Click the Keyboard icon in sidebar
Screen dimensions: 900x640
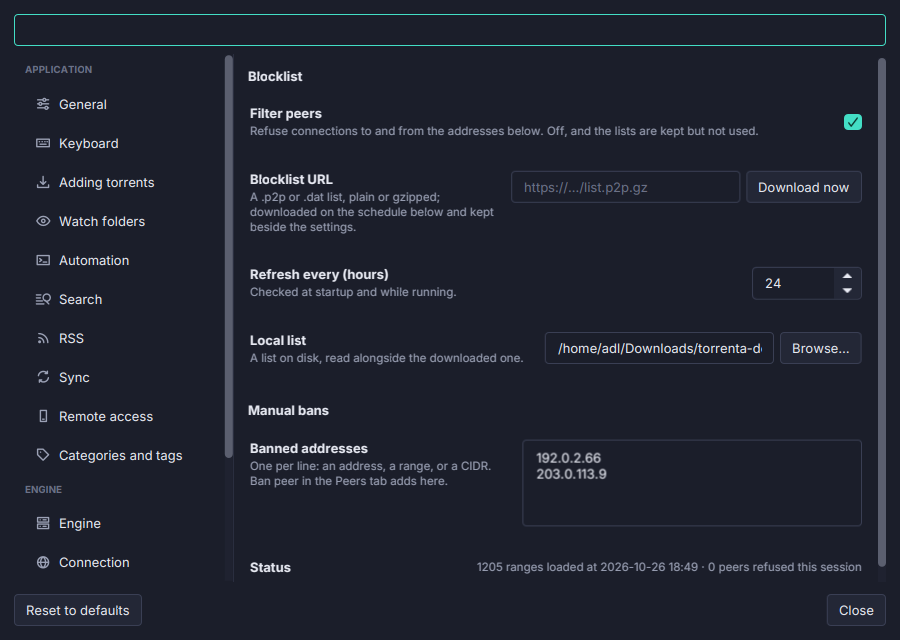point(43,143)
